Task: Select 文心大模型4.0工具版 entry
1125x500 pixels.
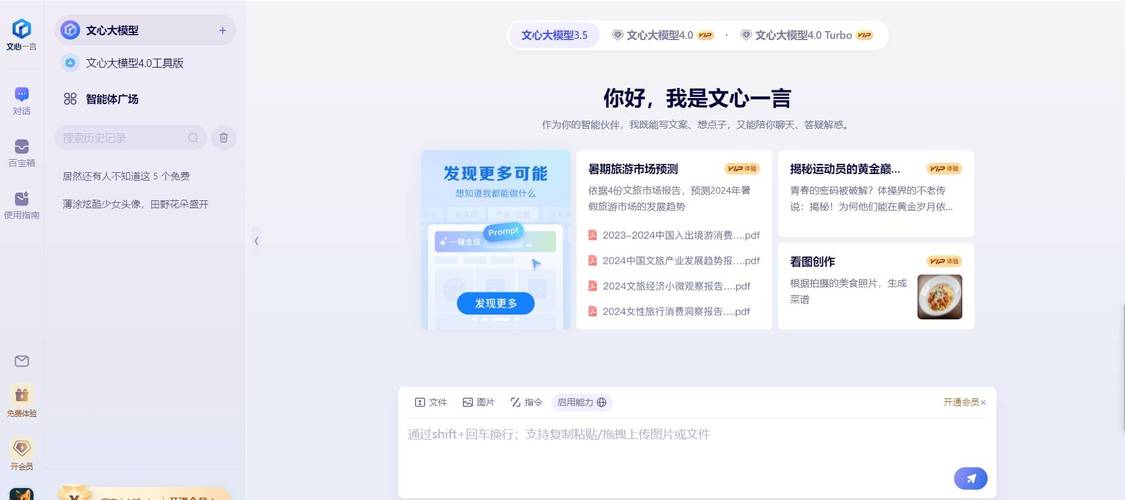Action: tap(135, 63)
